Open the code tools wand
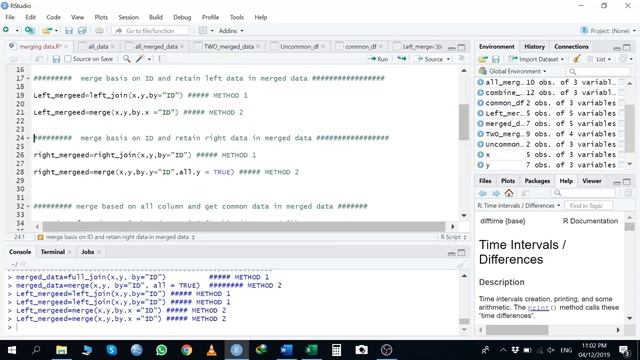 pyautogui.click(x=140, y=59)
